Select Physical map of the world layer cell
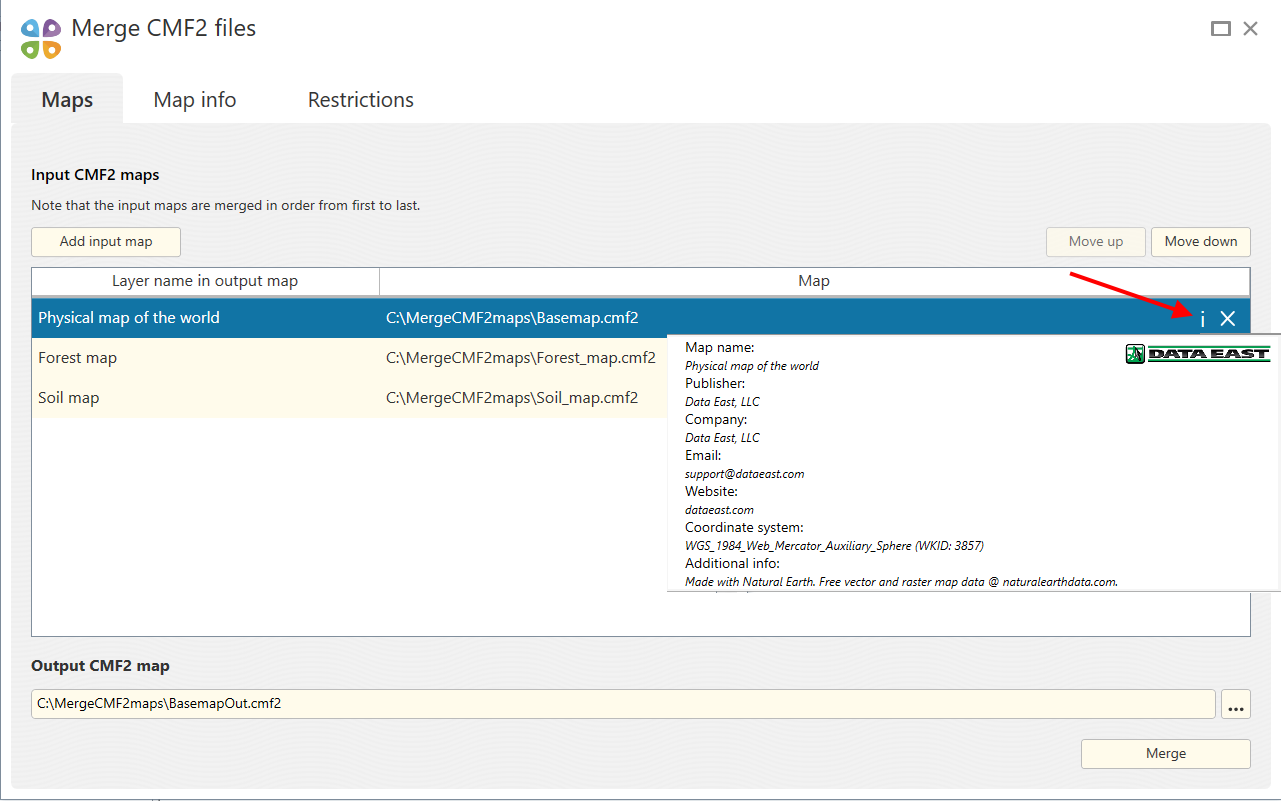This screenshot has height=801, width=1281. point(205,318)
